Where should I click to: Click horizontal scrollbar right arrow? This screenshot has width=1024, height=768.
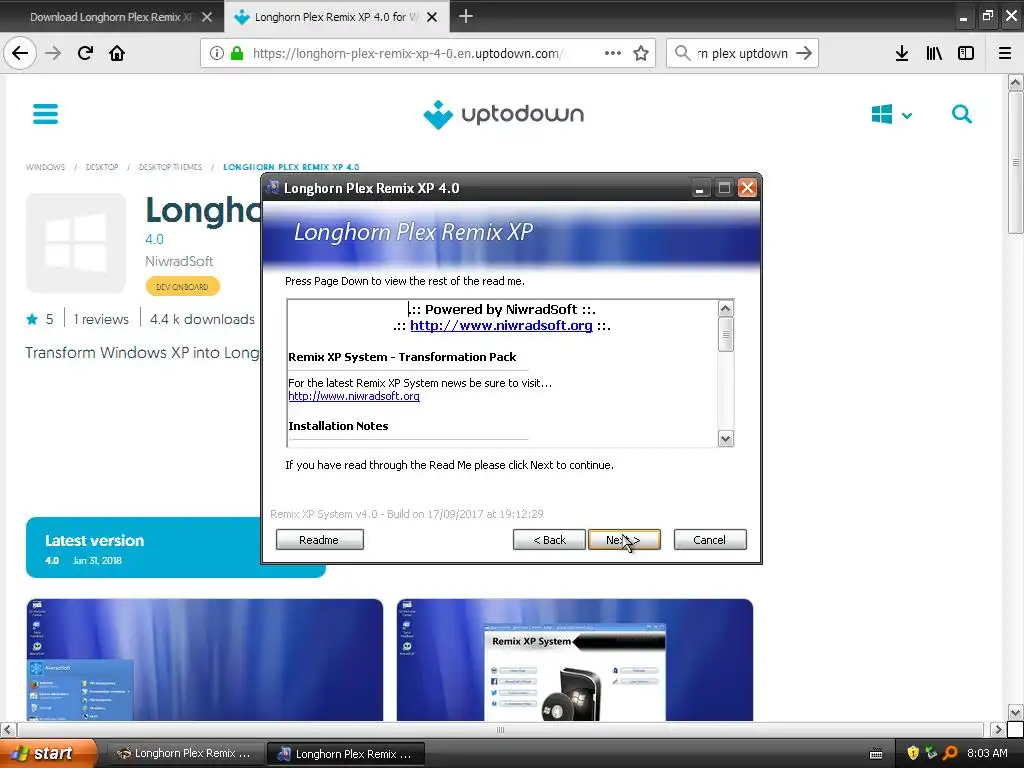click(x=997, y=729)
